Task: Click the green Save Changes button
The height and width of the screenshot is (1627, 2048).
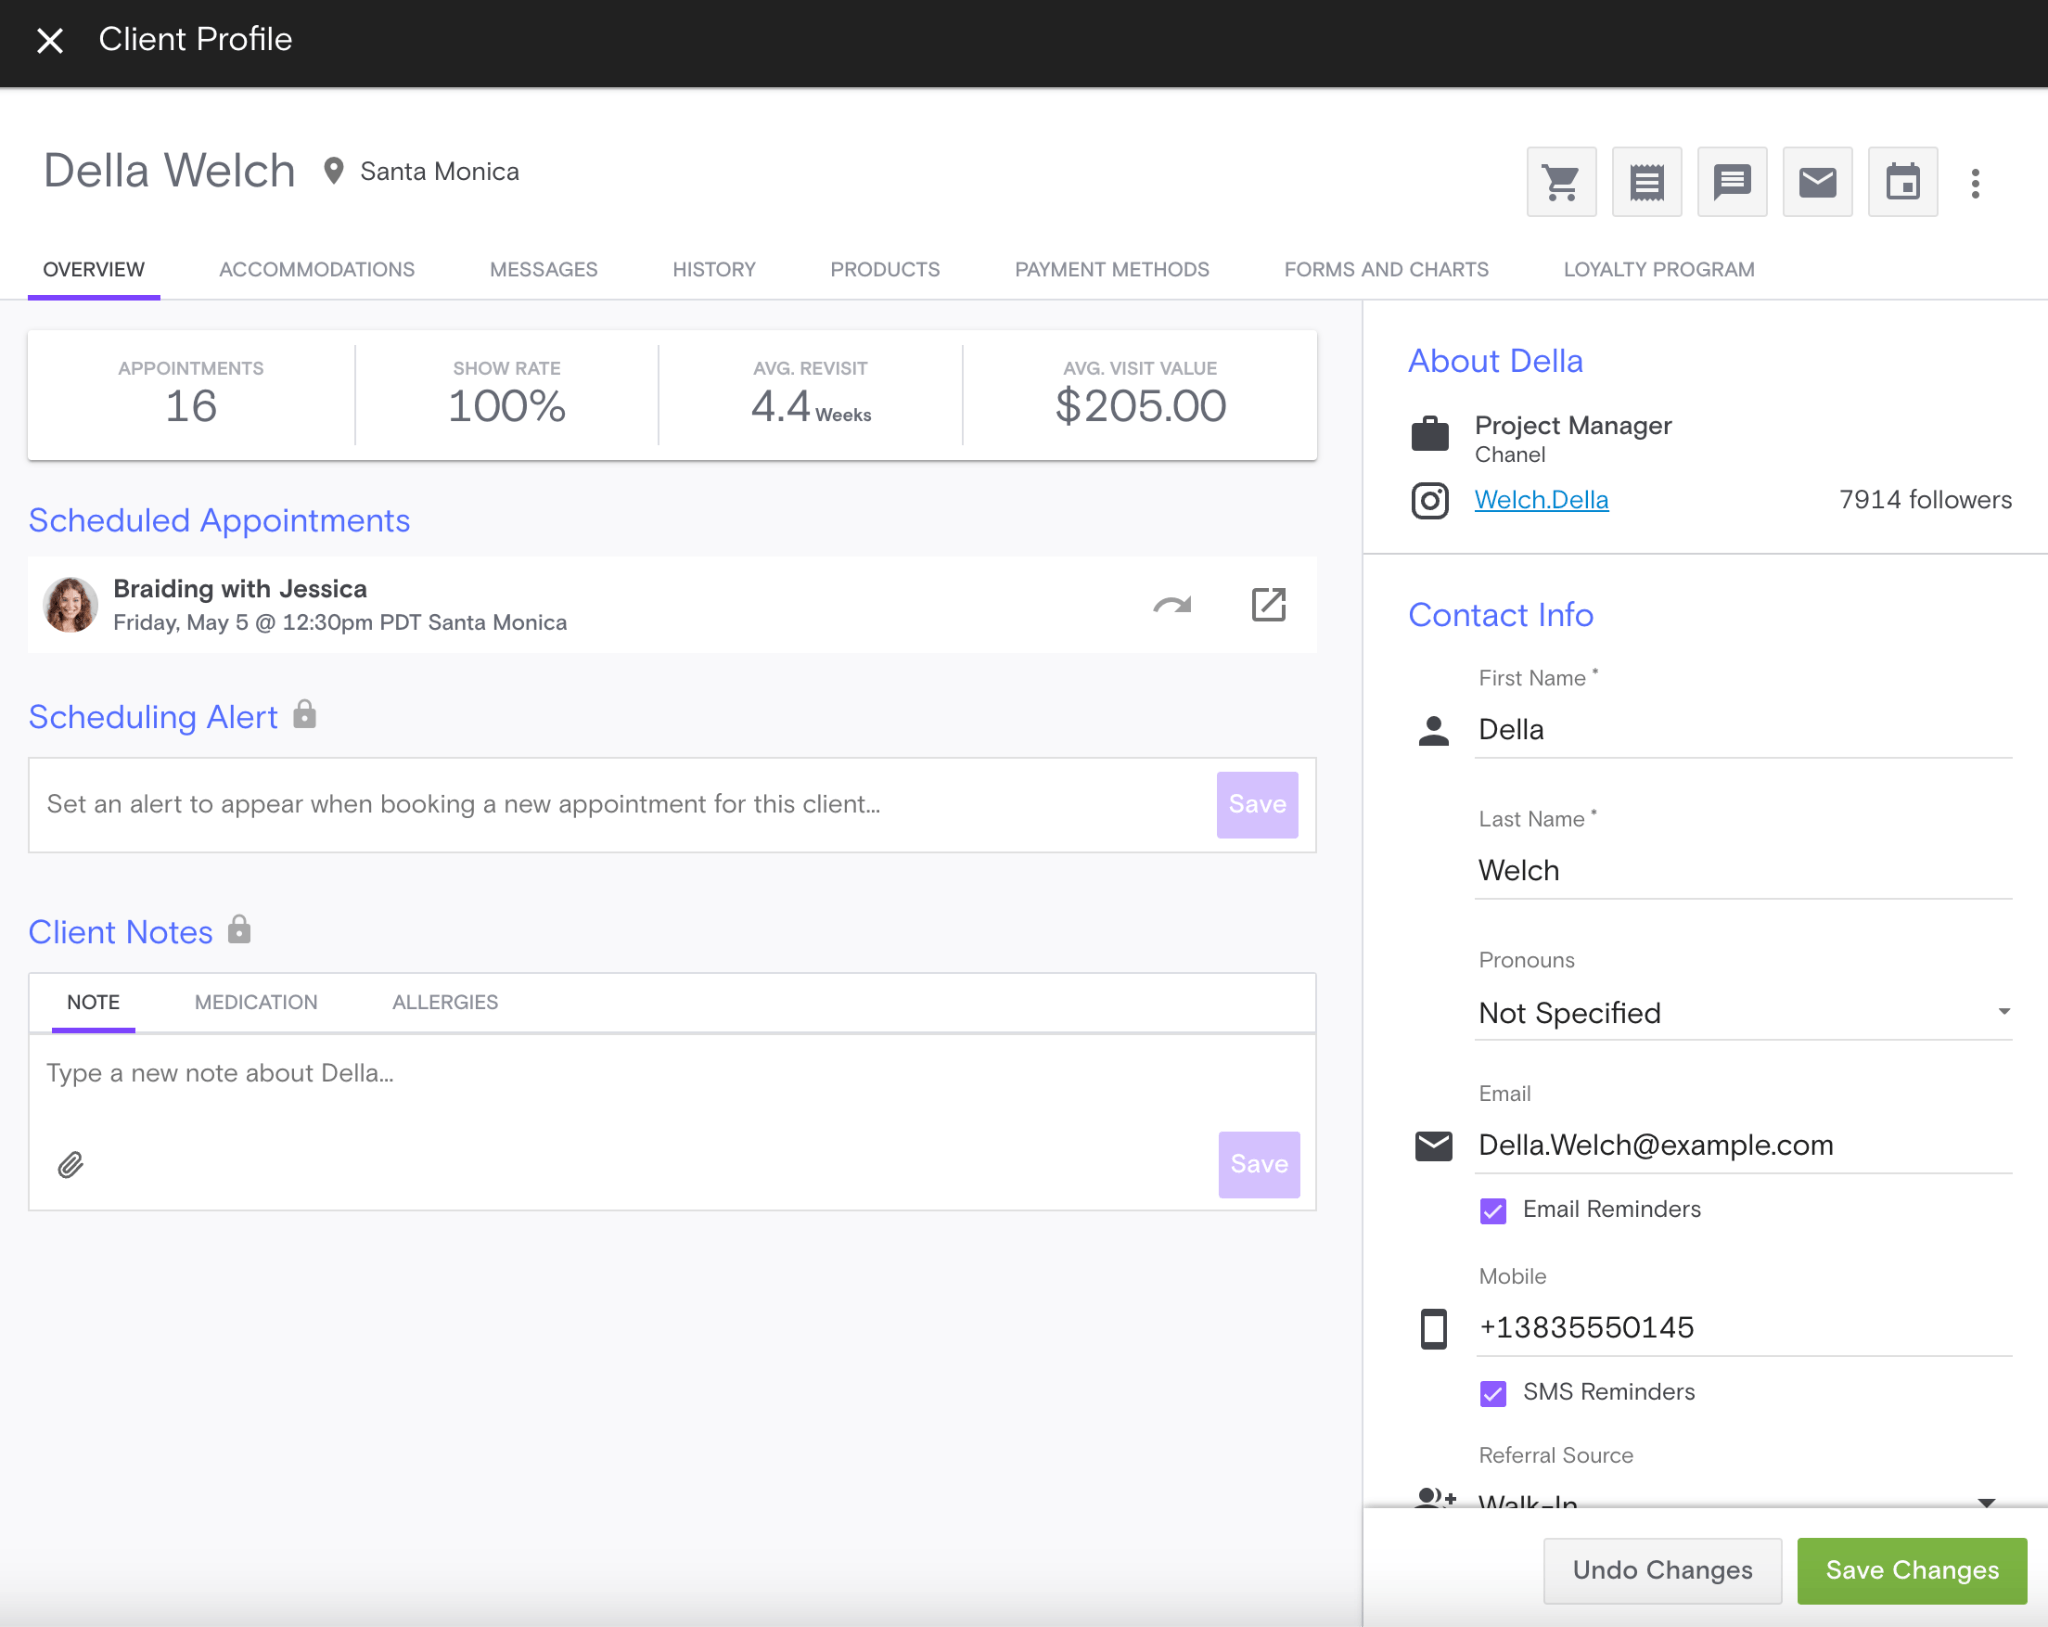Action: [1911, 1570]
